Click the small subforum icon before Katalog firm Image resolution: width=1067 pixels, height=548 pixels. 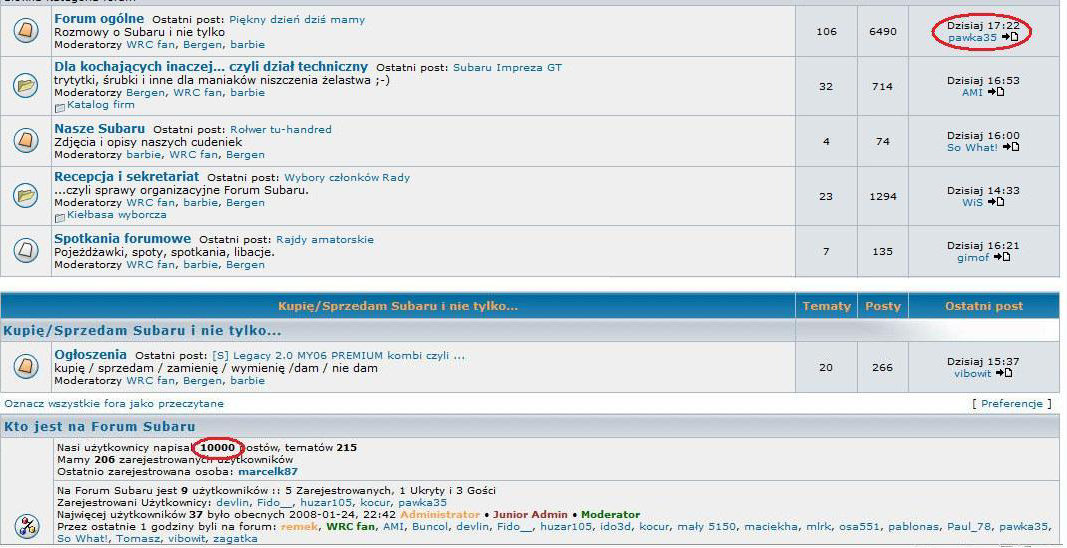click(x=60, y=106)
